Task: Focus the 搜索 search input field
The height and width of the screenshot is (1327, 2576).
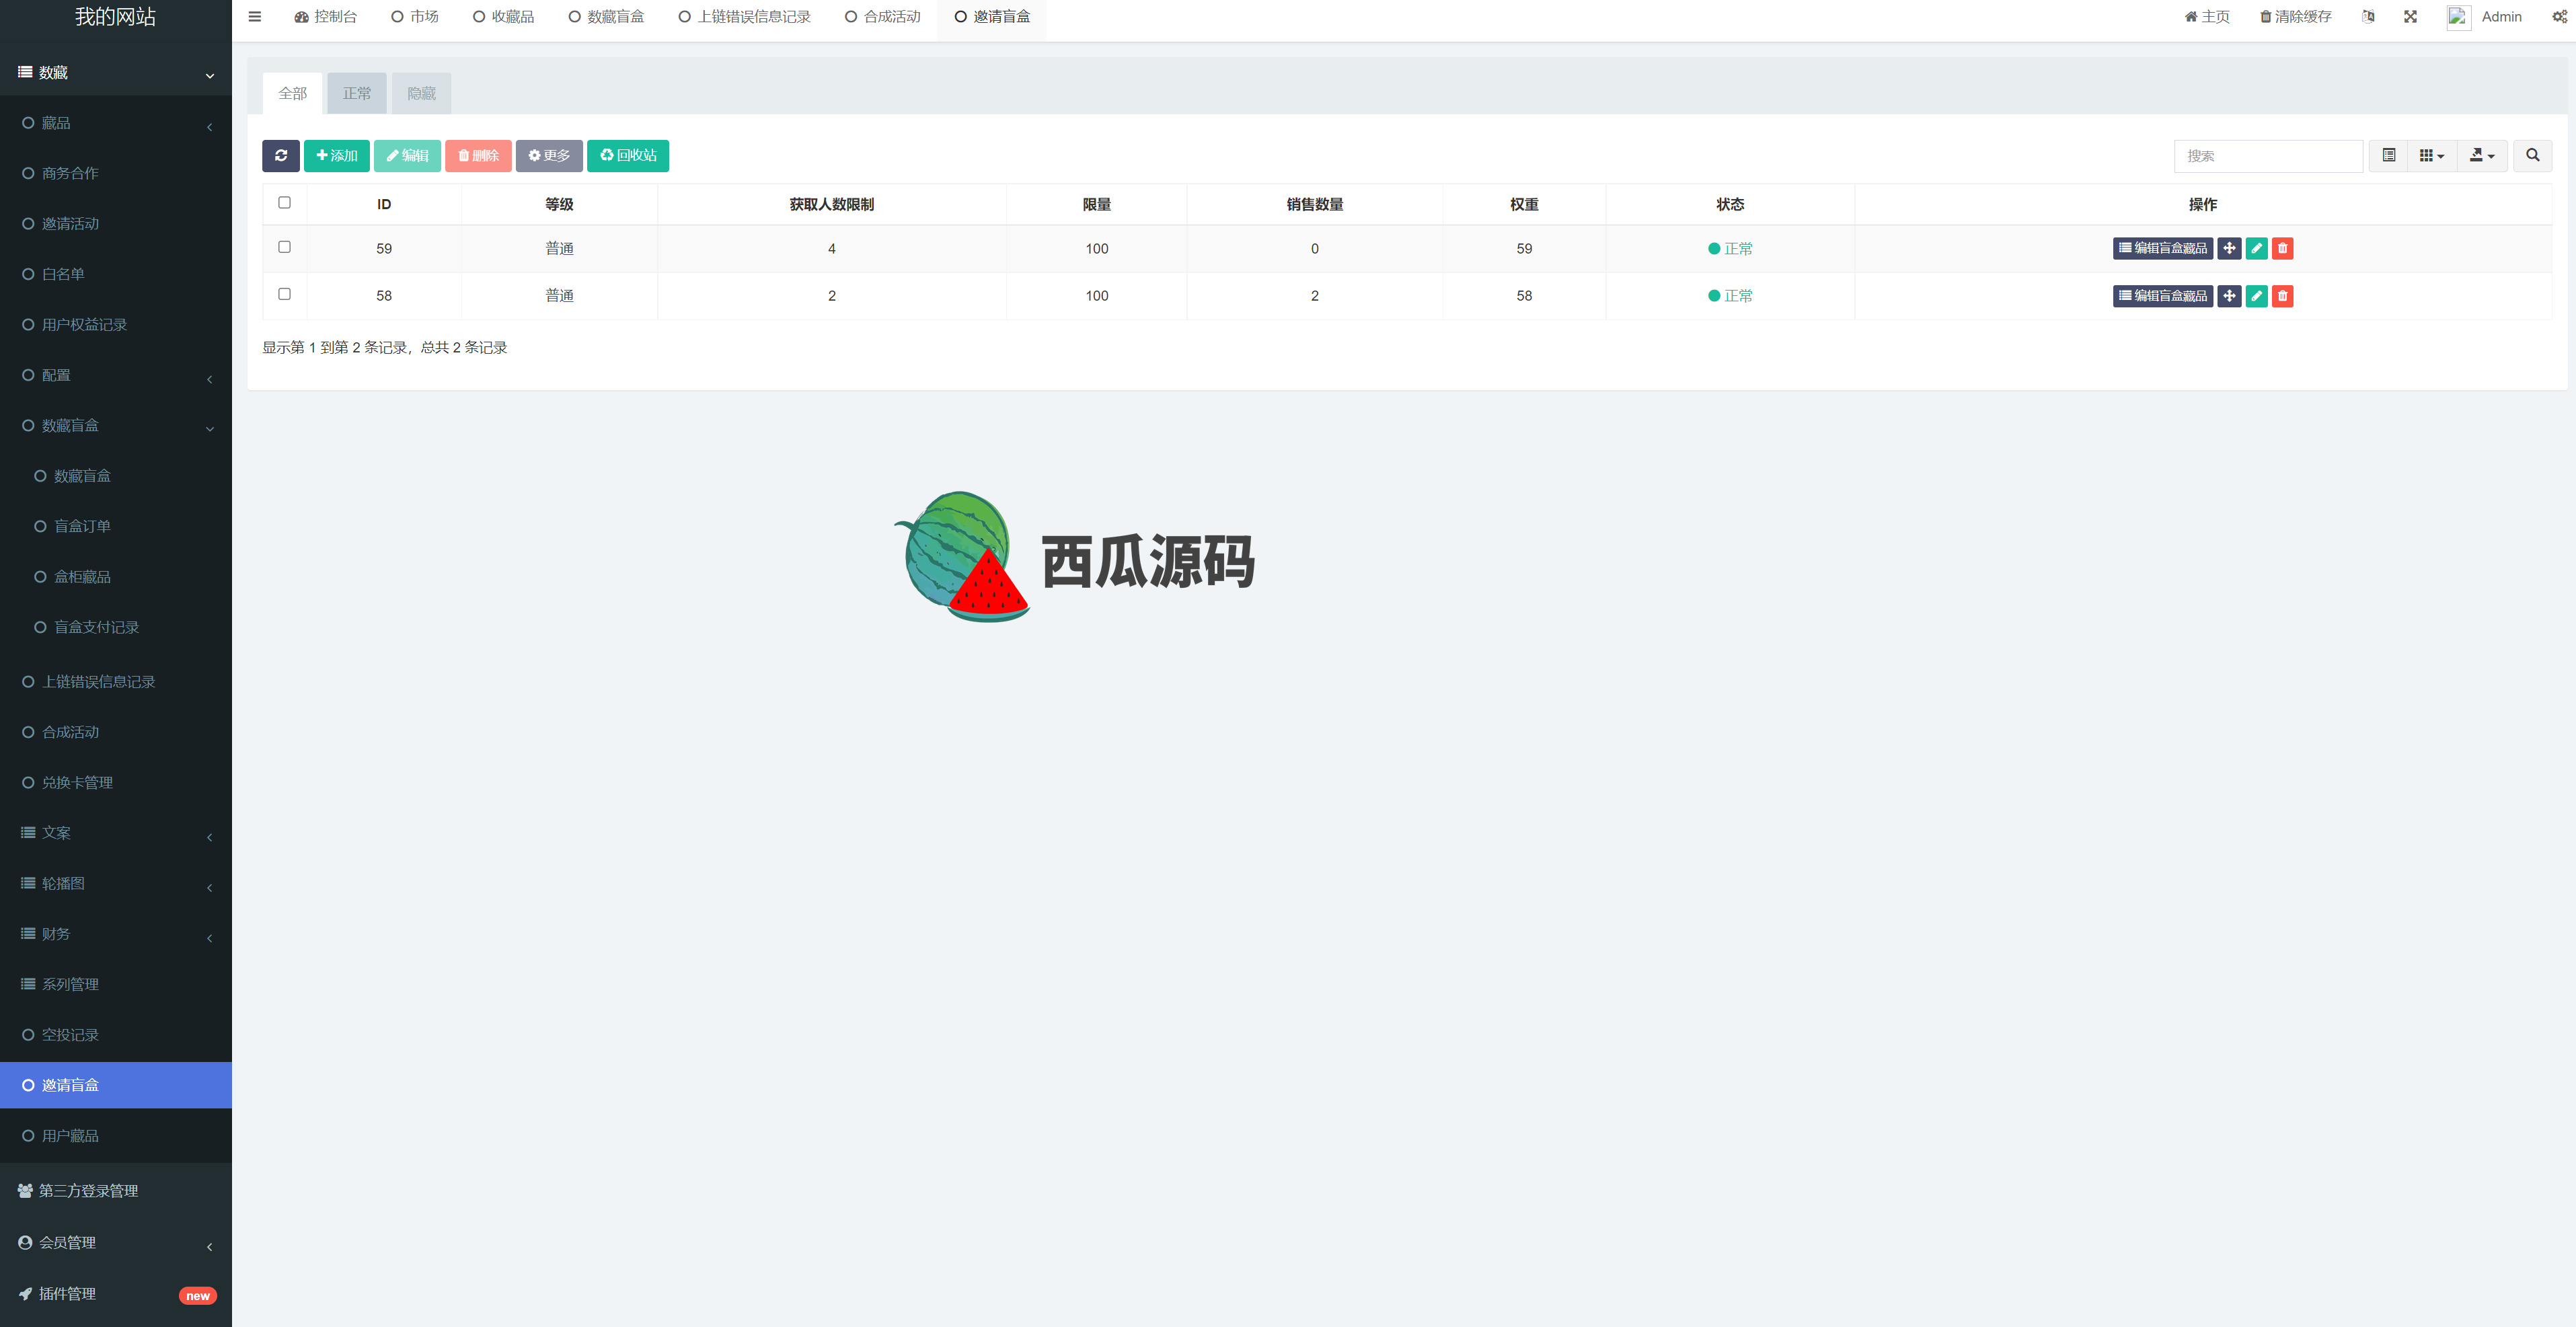Action: coord(2268,156)
